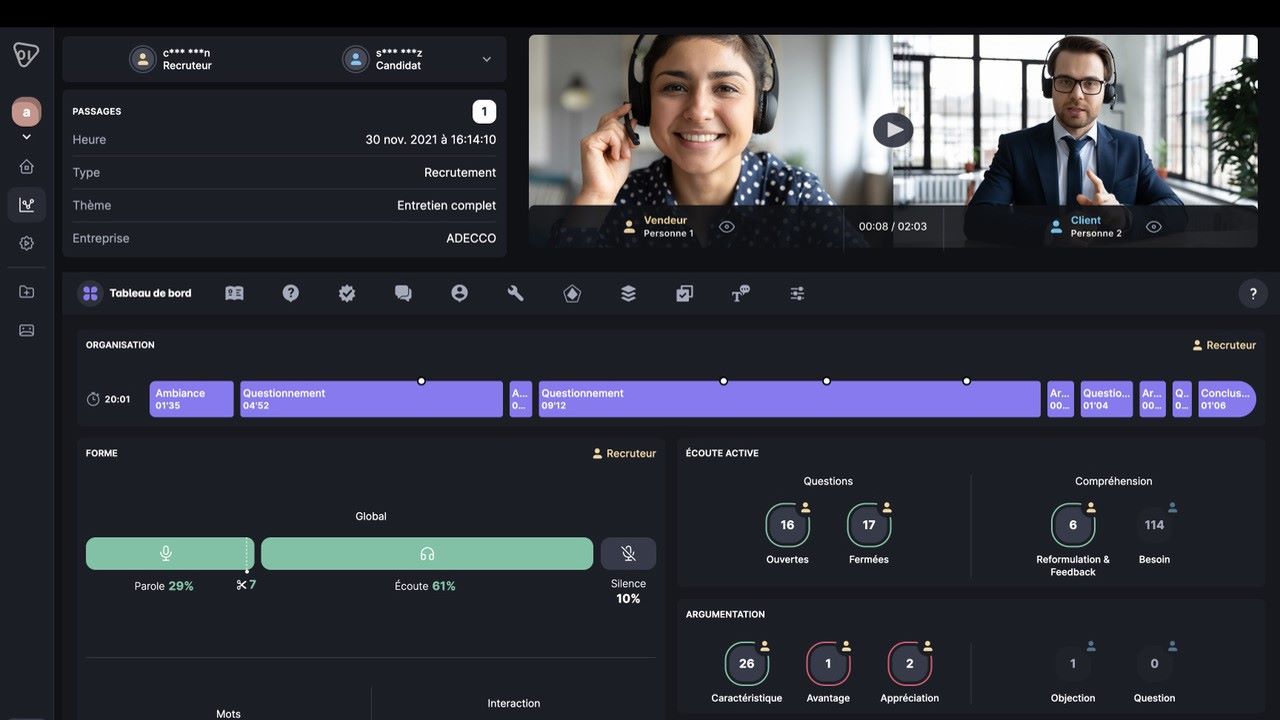Screen dimensions: 1280x720
Task: Open the chat bubbles icon in toolbar
Action: tap(403, 293)
